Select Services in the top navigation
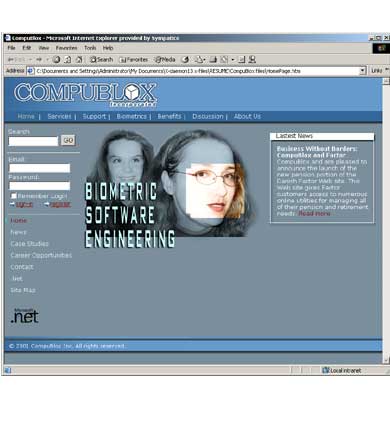 tap(59, 116)
